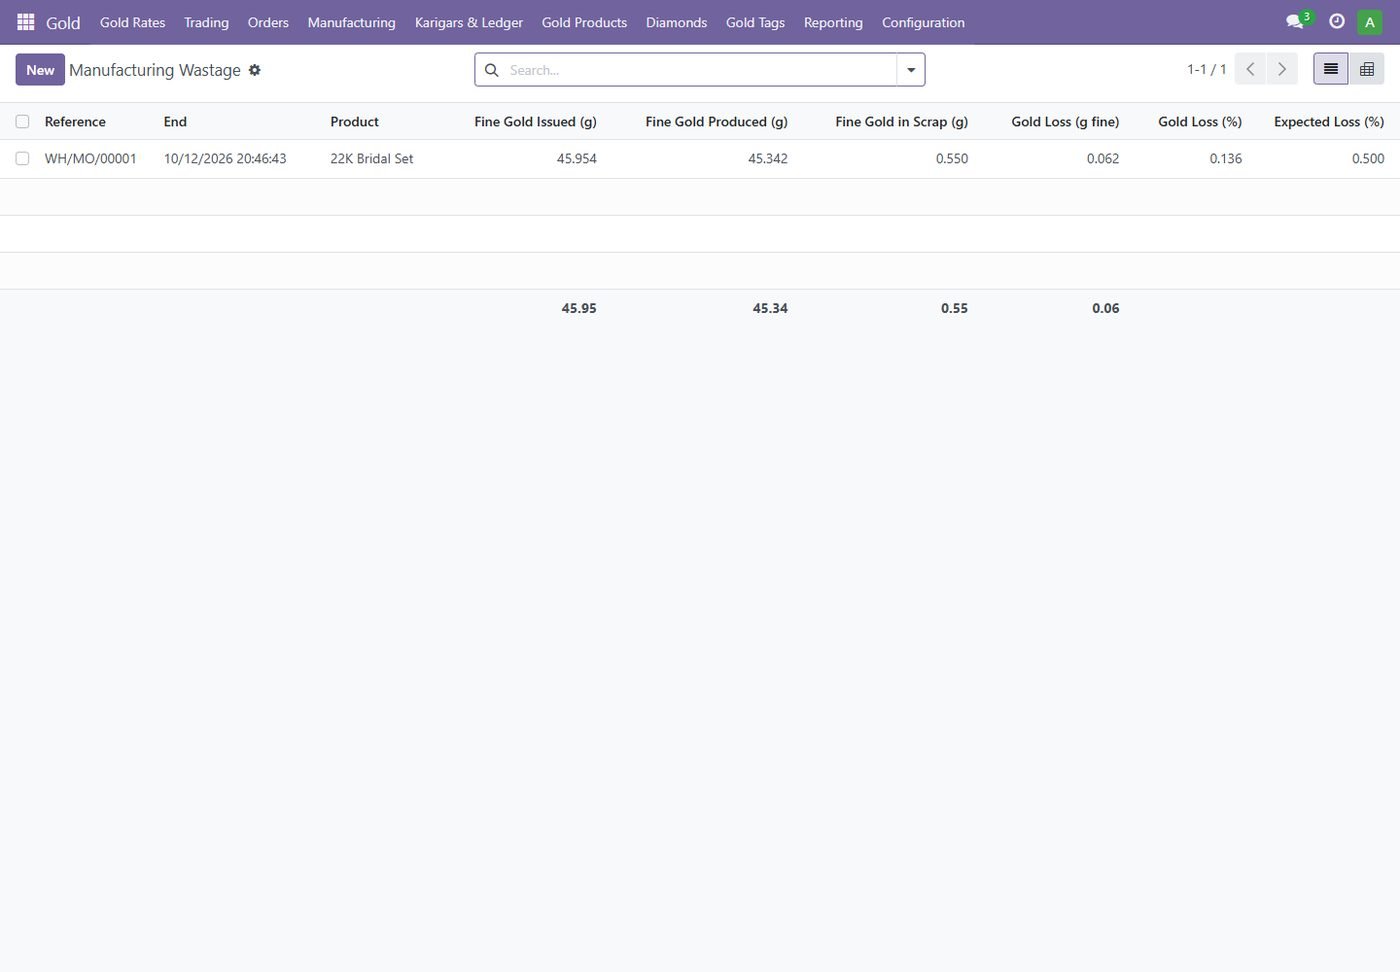This screenshot has width=1400, height=972.
Task: Toggle the search filter options dropdown
Action: [x=911, y=70]
